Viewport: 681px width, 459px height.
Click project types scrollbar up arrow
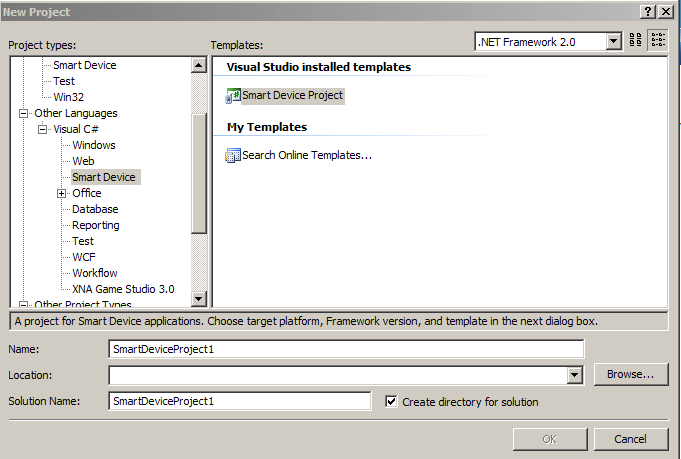click(x=198, y=66)
